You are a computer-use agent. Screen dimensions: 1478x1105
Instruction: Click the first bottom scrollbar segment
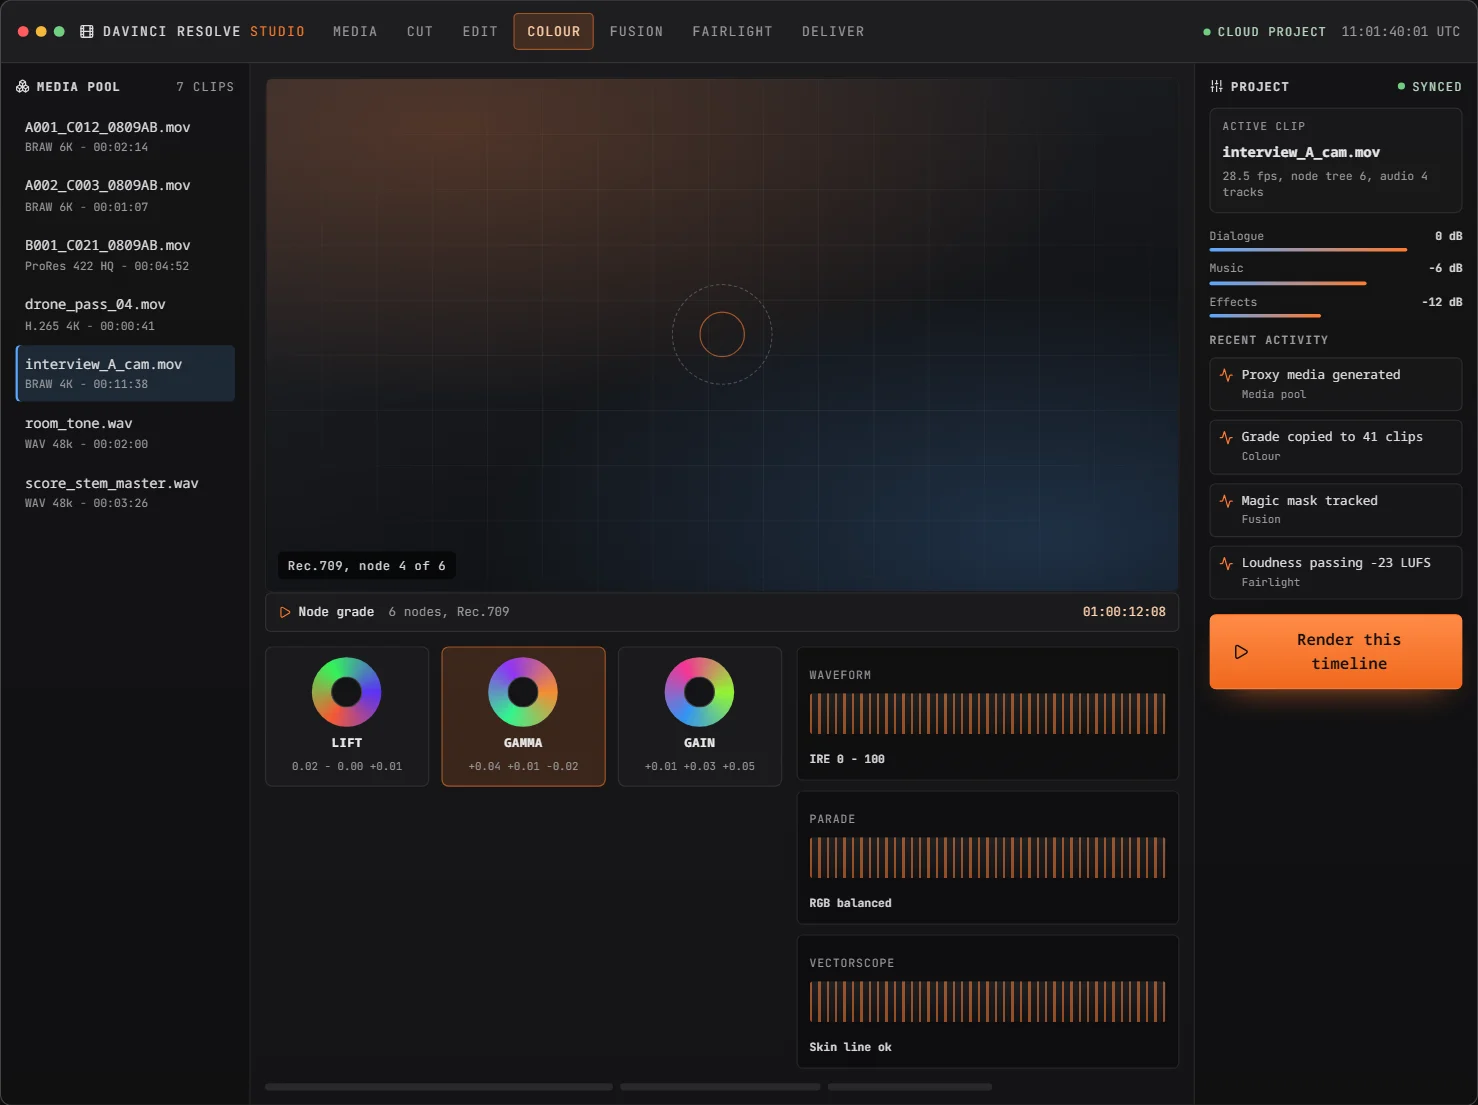439,1087
